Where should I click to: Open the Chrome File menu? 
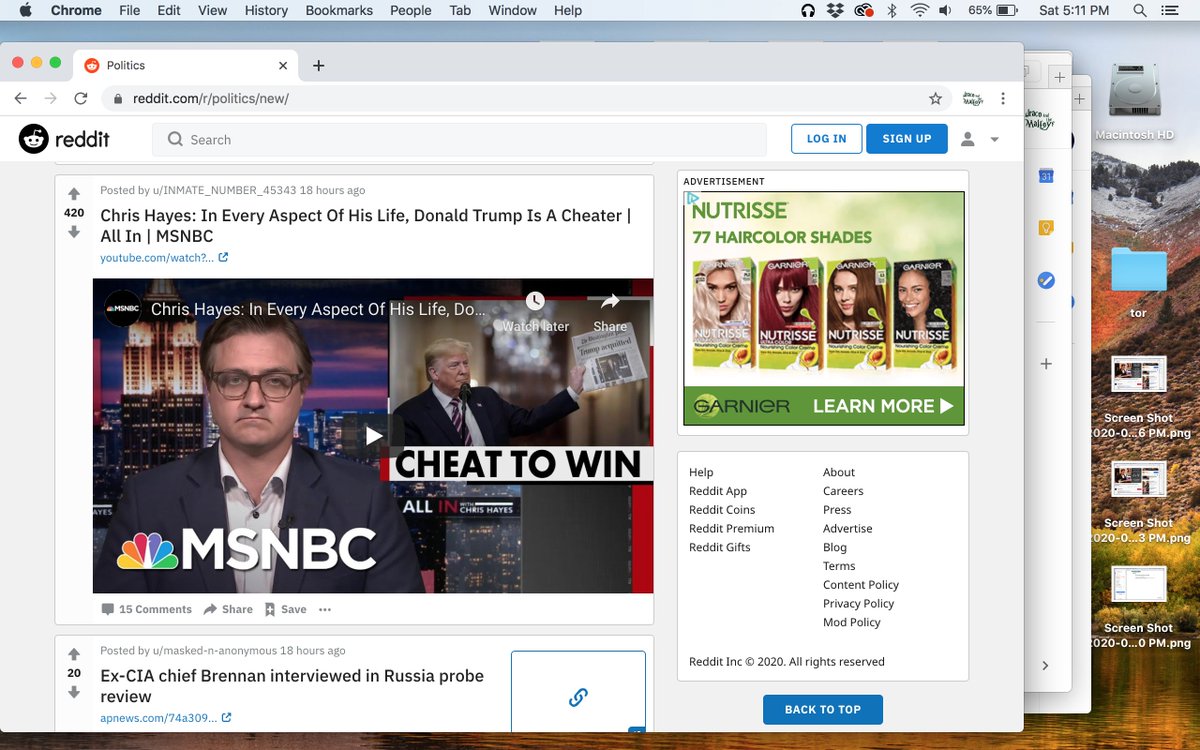(129, 10)
